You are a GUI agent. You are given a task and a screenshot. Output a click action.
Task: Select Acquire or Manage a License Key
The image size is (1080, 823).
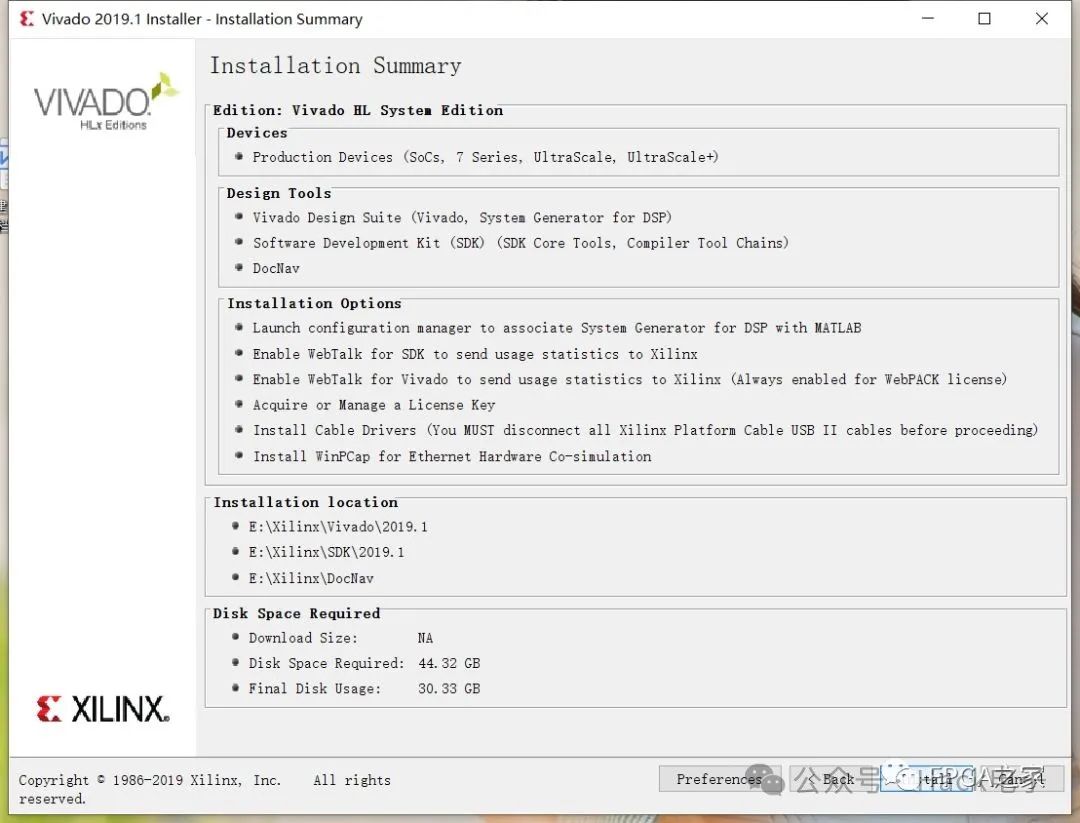click(x=373, y=405)
